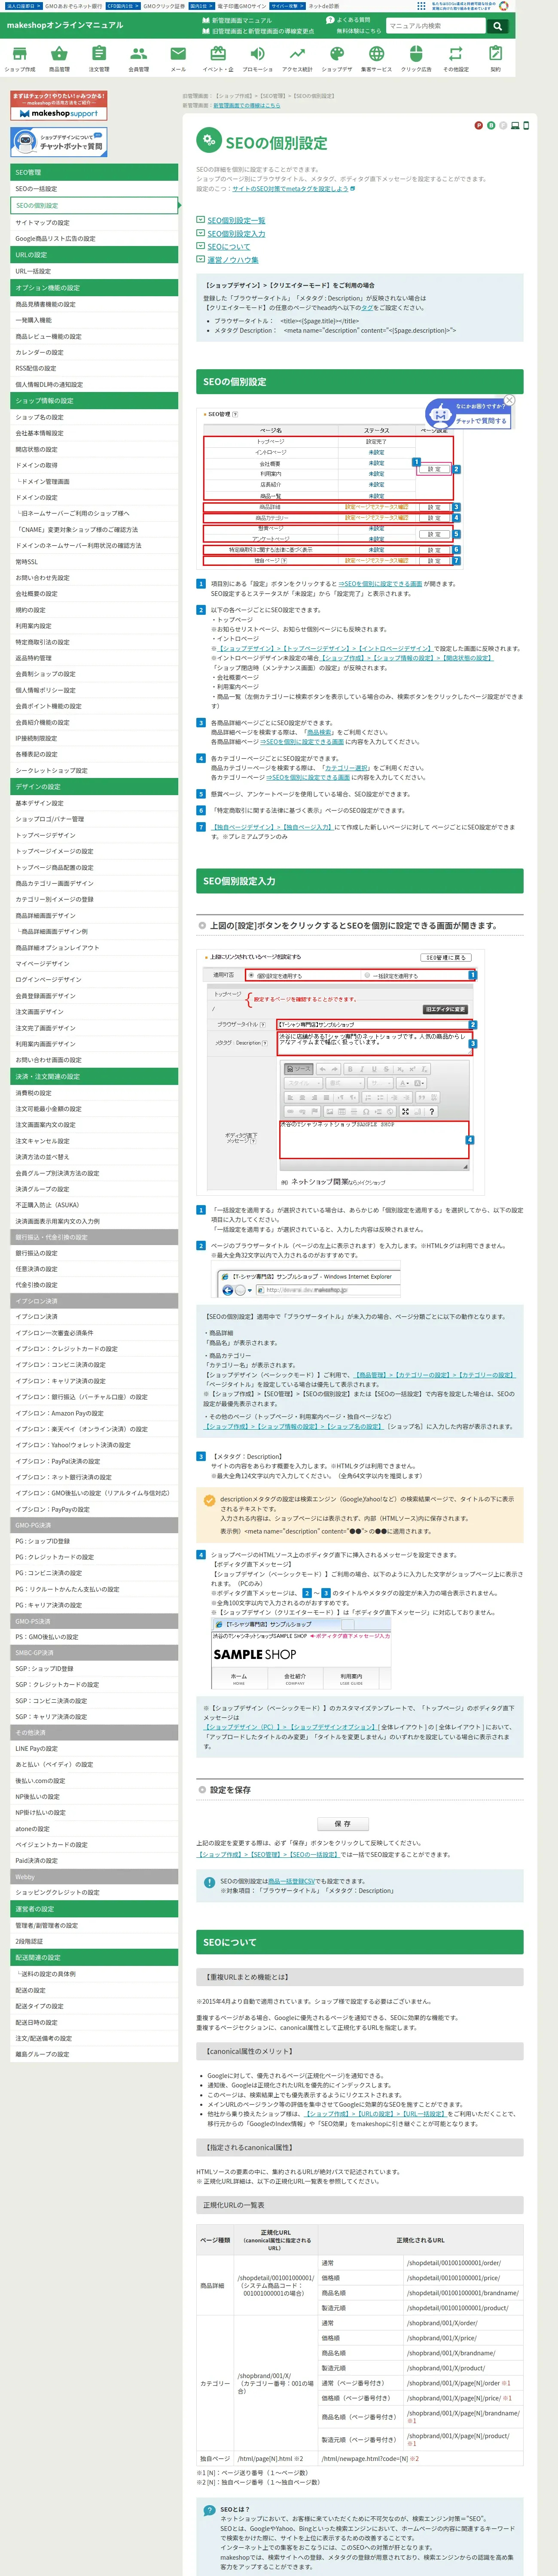Open the メール envelope icon

[x=178, y=58]
